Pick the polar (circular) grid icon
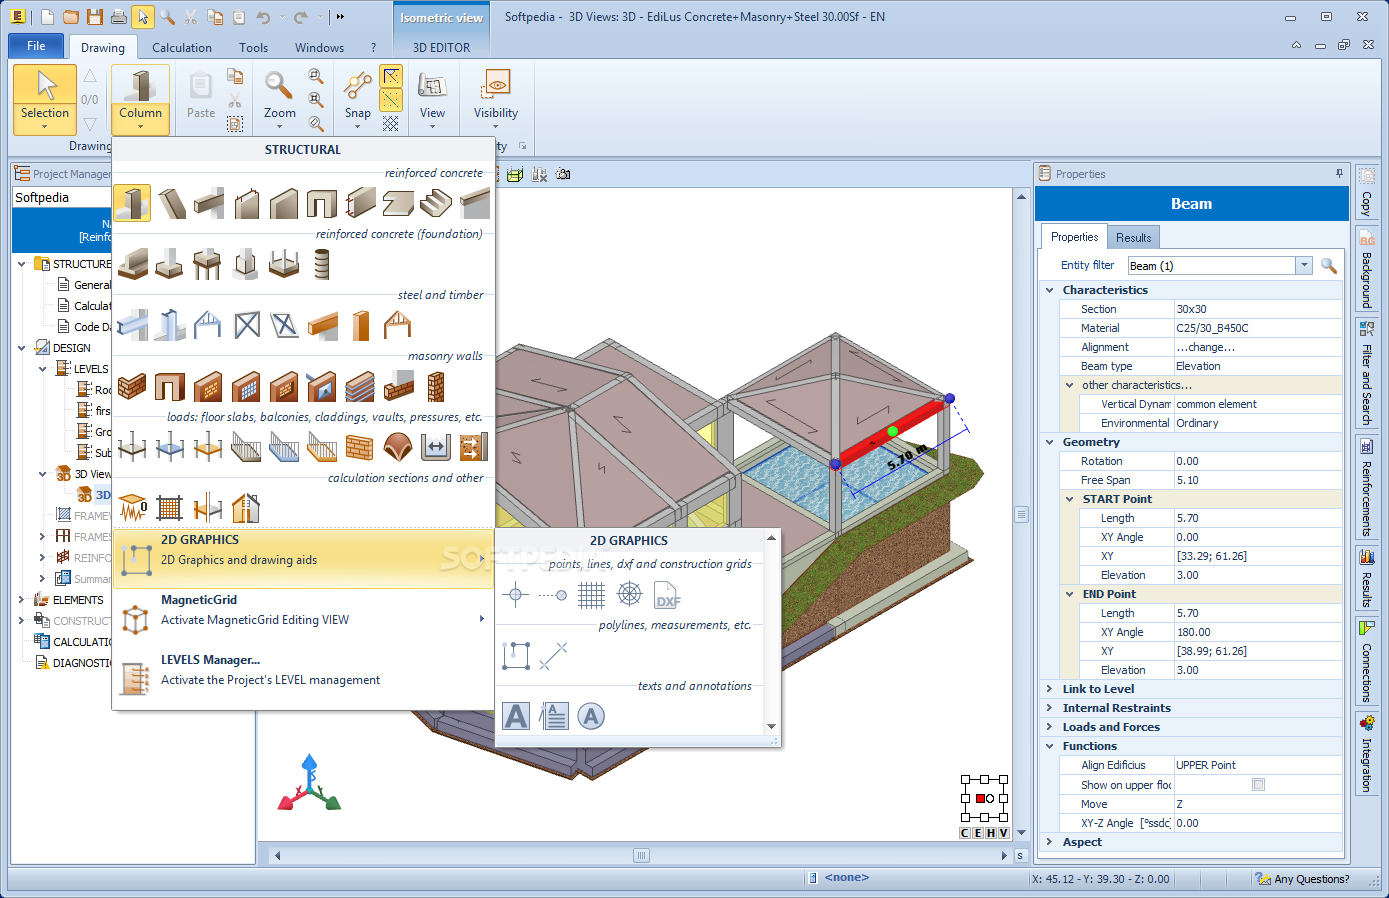The image size is (1389, 898). pos(630,596)
